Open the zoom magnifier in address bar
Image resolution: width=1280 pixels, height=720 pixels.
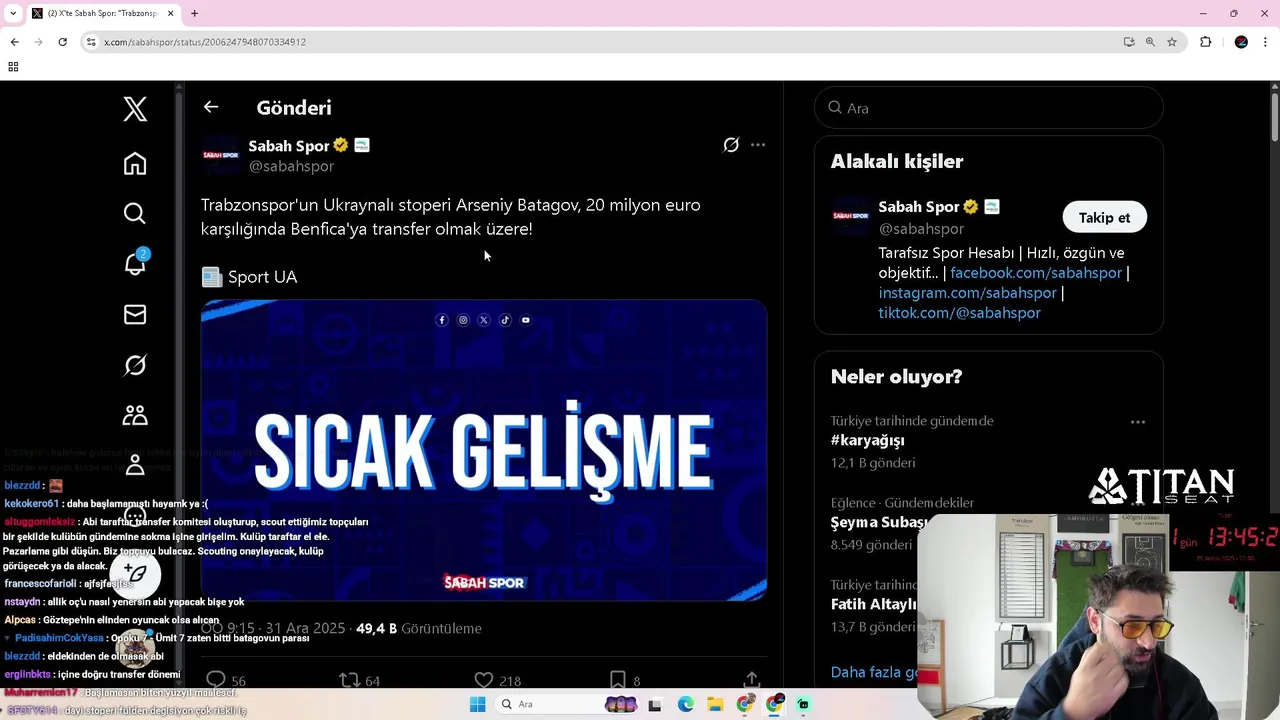1150,42
